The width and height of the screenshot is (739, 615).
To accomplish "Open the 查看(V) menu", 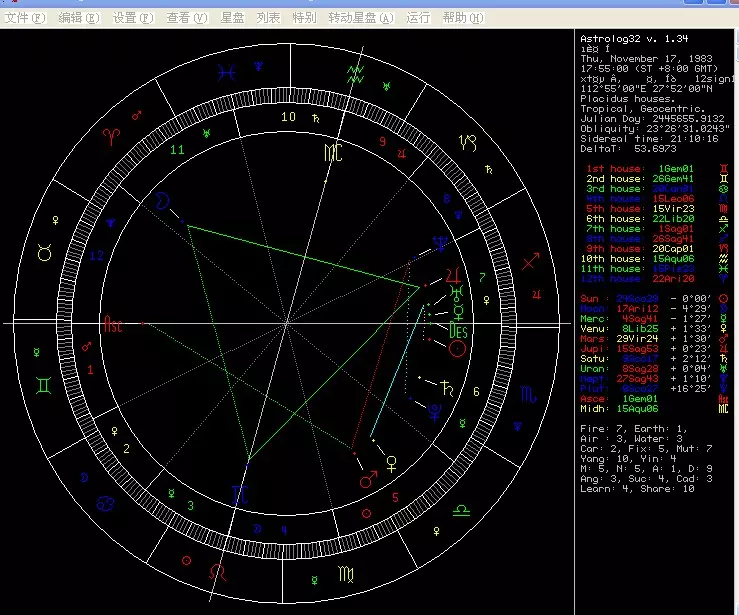I will tap(187, 18).
